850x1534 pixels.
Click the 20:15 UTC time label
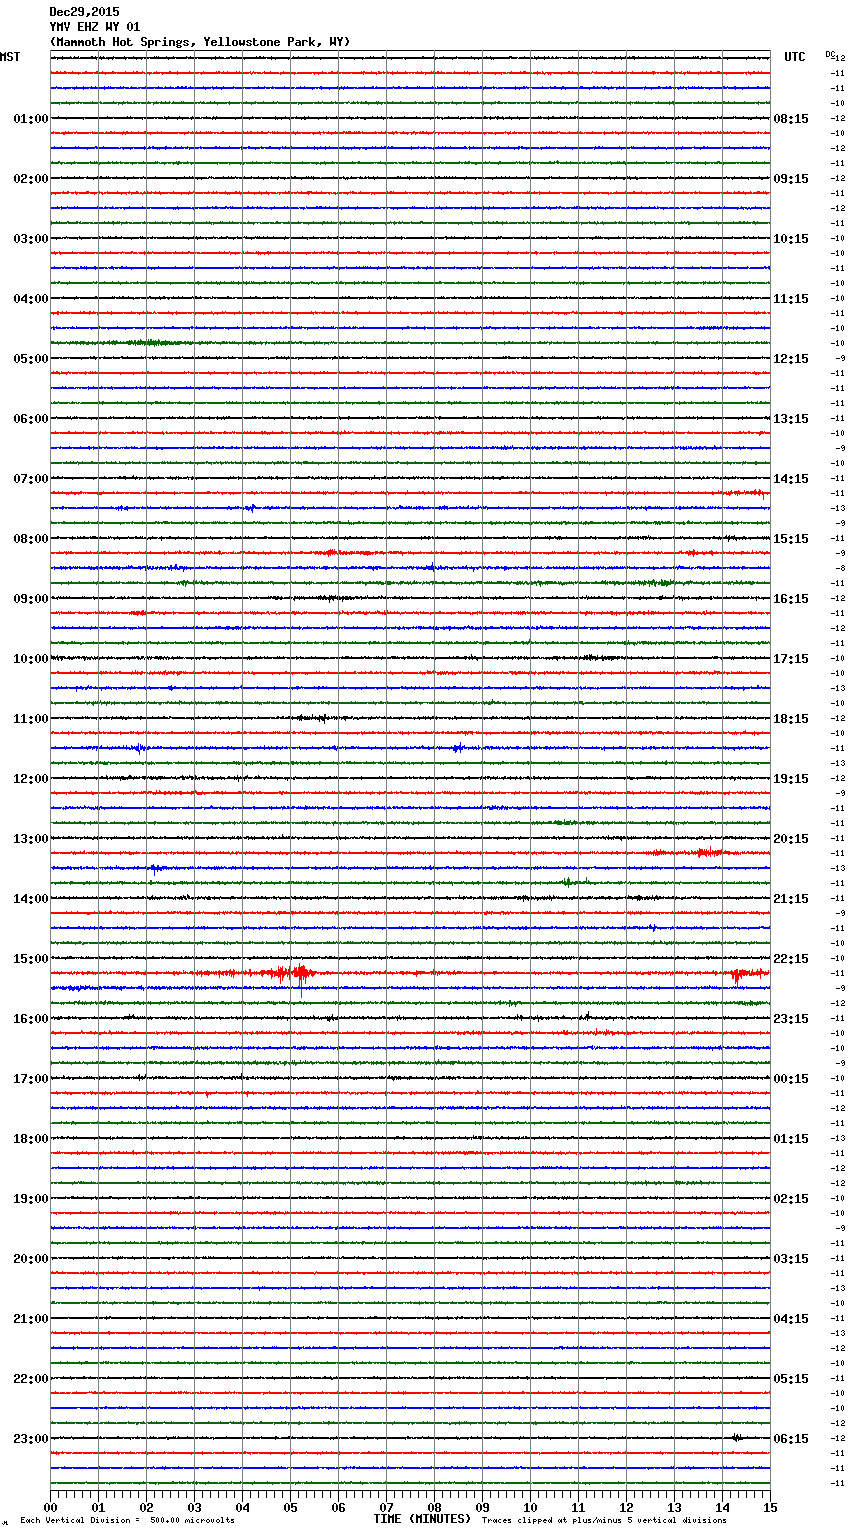point(791,838)
